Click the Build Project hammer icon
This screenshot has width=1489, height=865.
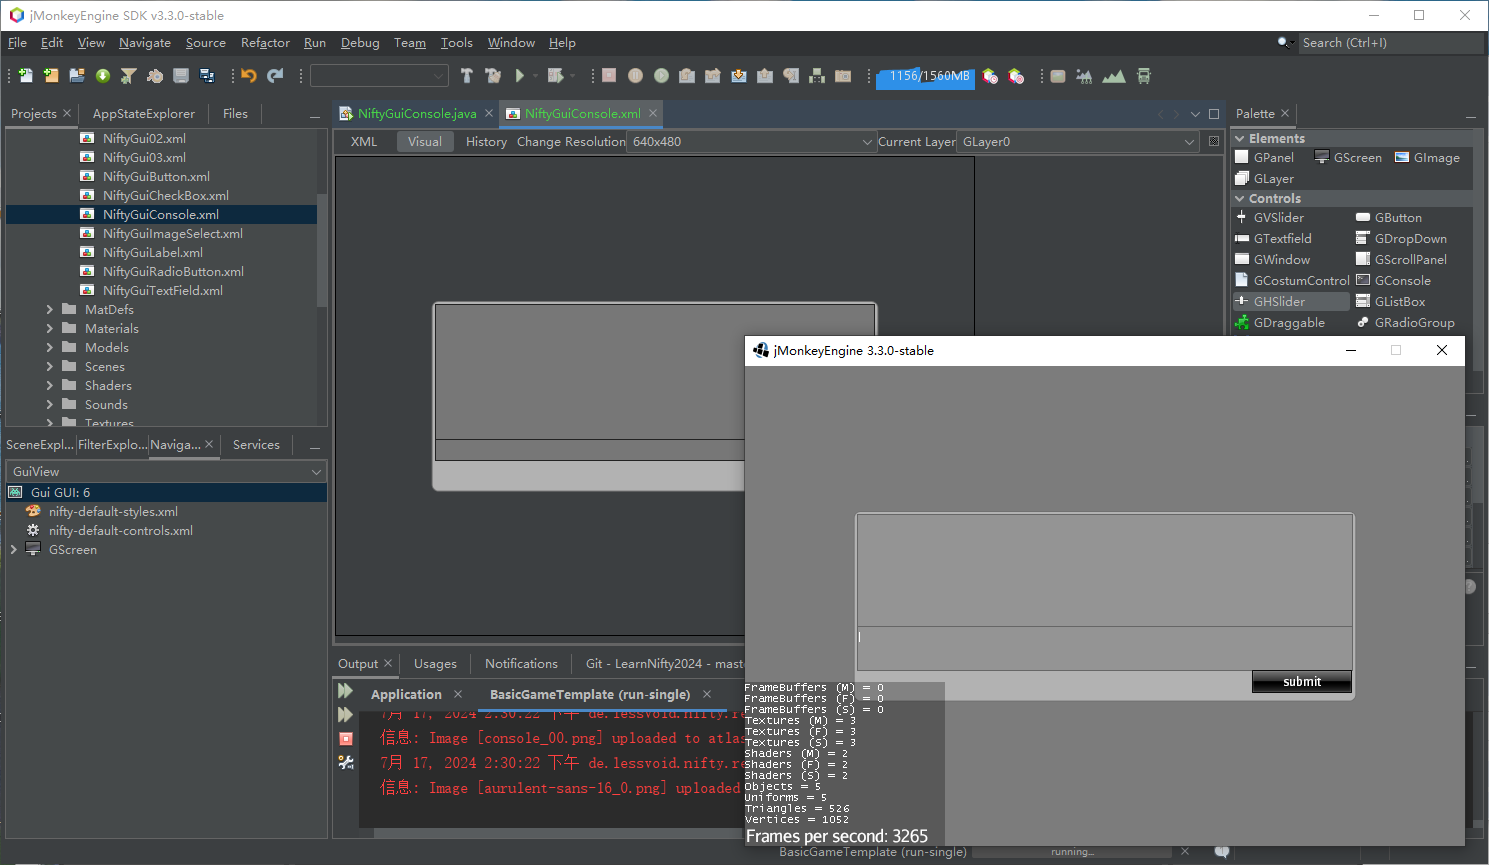tap(467, 76)
